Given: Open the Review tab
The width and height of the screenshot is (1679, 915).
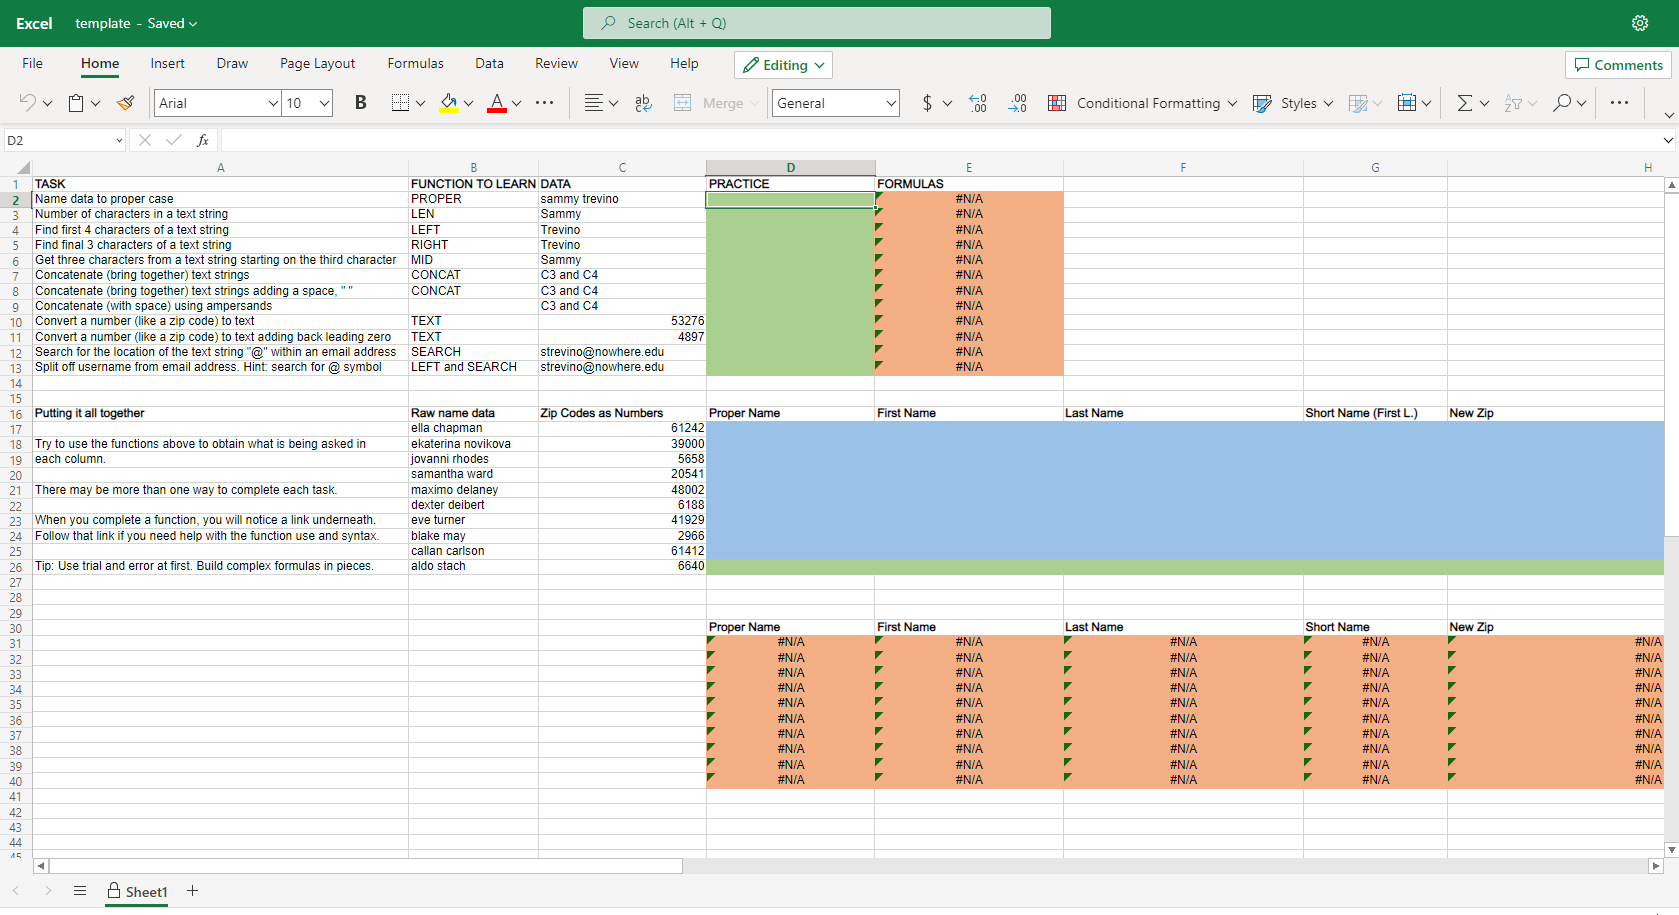Looking at the screenshot, I should (556, 63).
